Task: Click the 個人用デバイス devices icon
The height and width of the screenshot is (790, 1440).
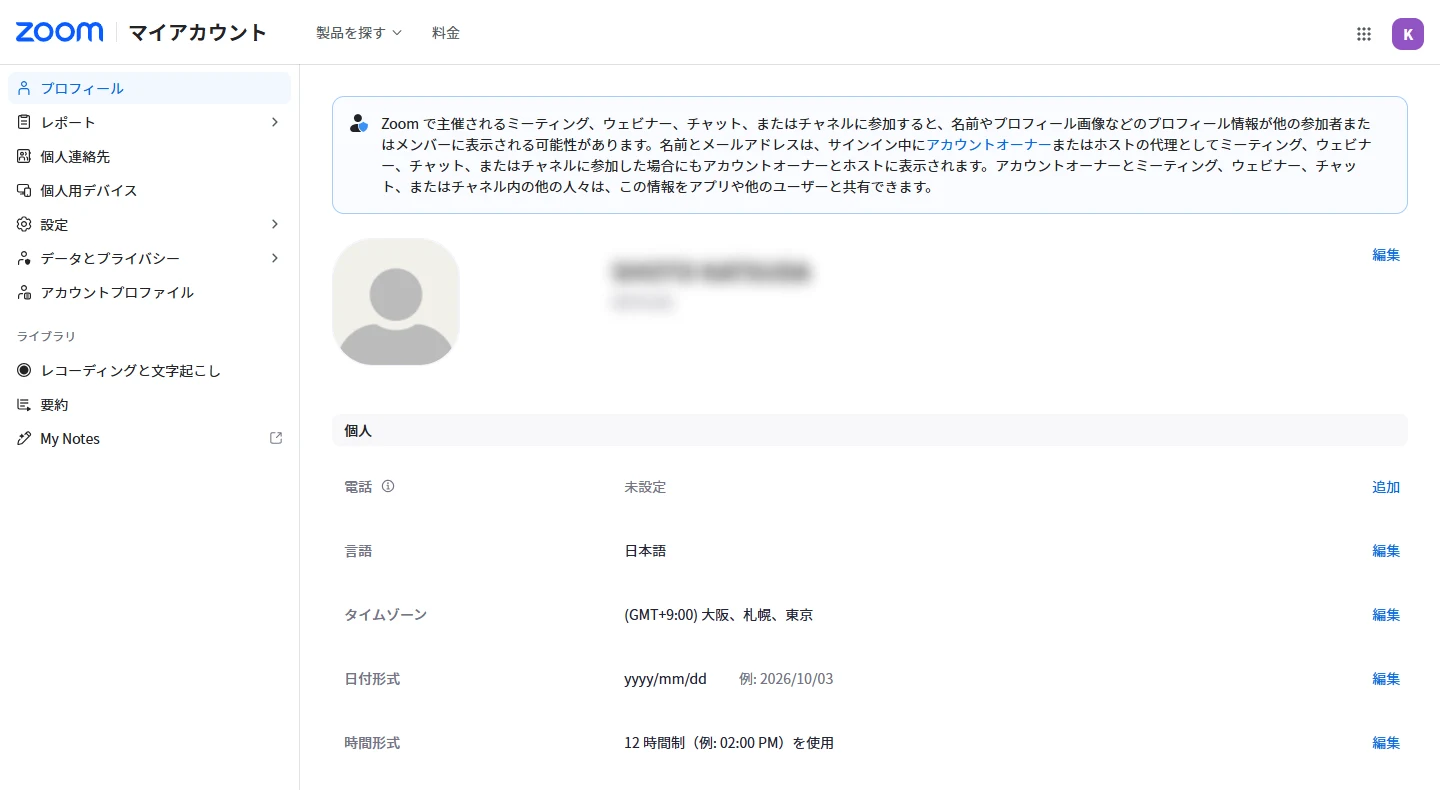Action: (x=25, y=190)
